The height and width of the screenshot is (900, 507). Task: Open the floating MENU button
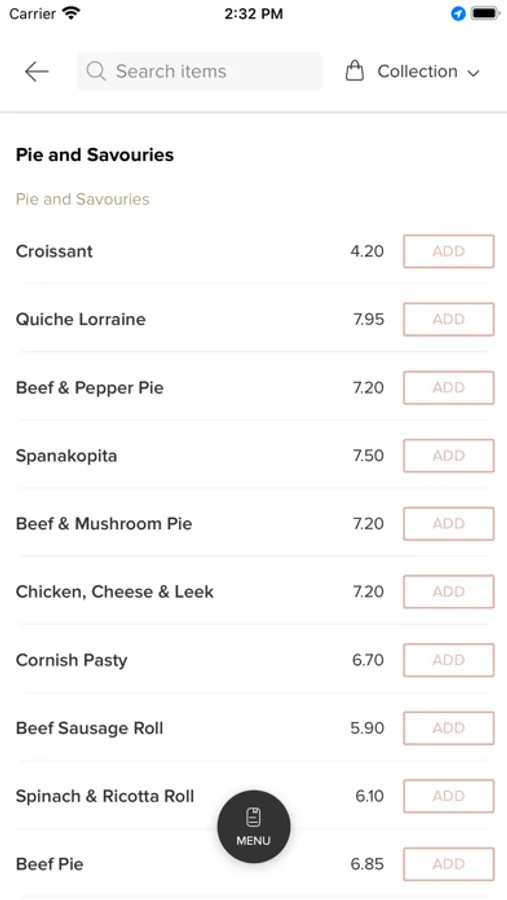(254, 827)
